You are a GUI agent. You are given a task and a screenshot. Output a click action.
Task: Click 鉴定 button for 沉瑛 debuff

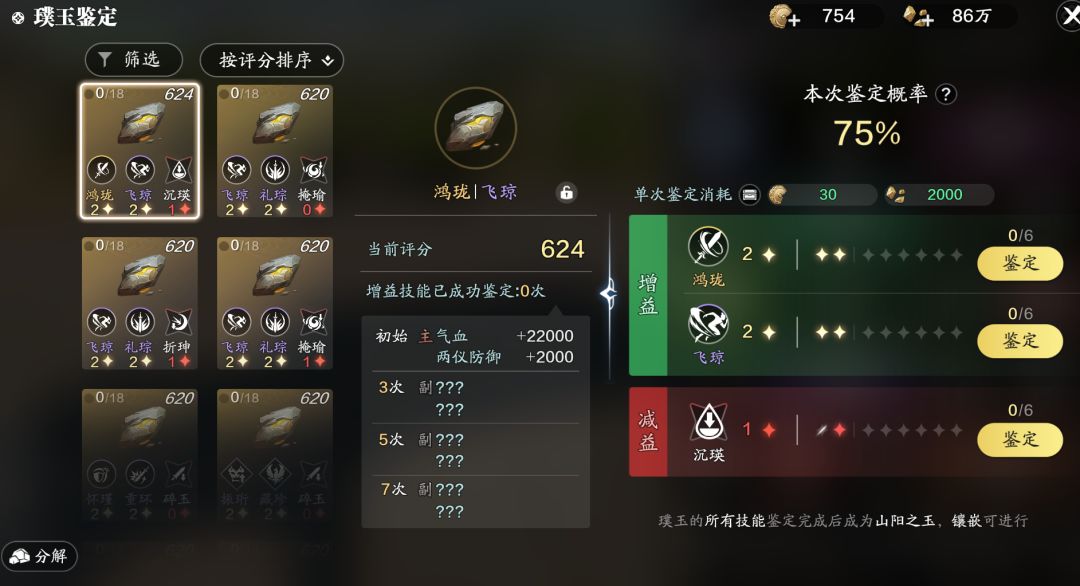[x=1020, y=439]
